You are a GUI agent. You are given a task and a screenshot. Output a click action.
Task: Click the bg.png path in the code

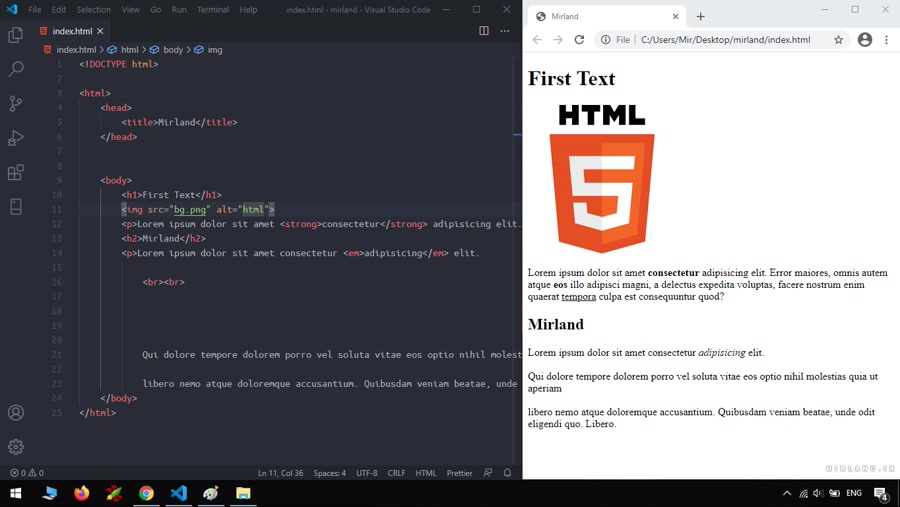point(190,210)
